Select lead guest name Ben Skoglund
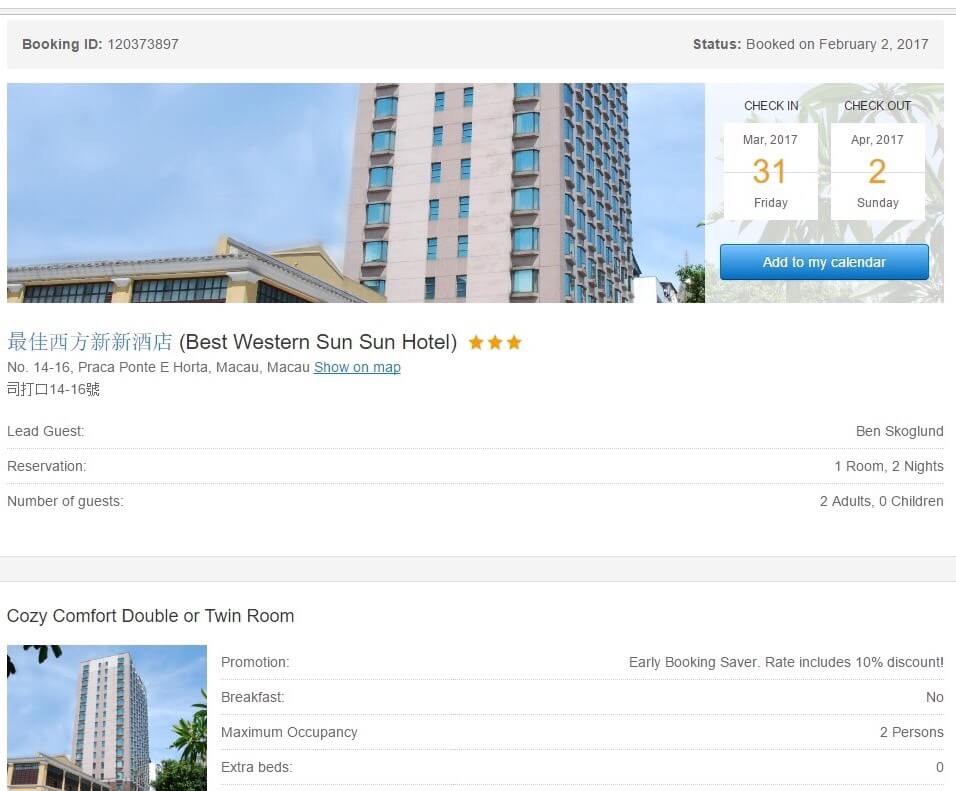 (x=899, y=431)
